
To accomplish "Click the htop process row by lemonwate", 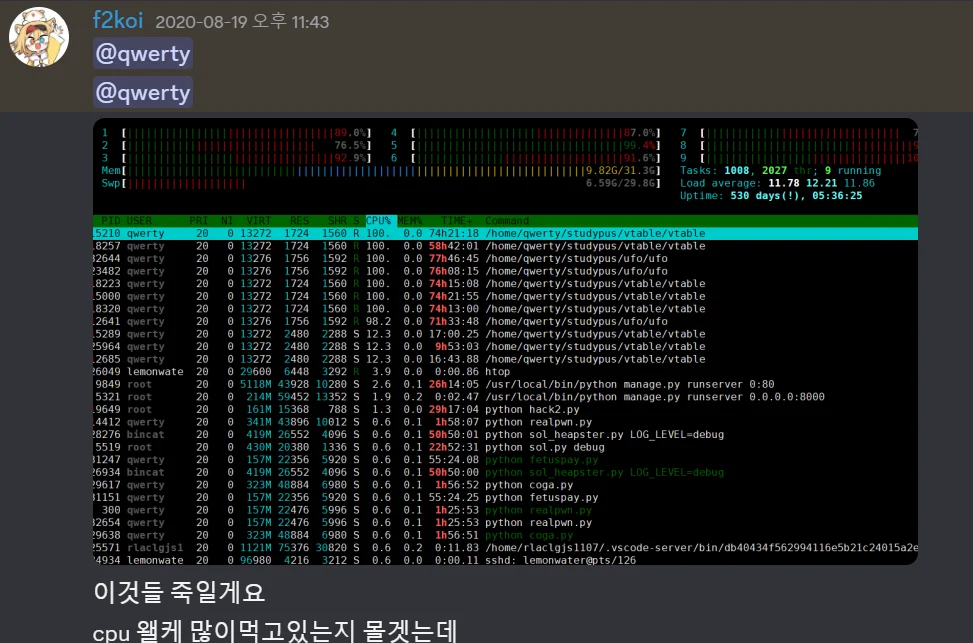I will click(x=505, y=372).
